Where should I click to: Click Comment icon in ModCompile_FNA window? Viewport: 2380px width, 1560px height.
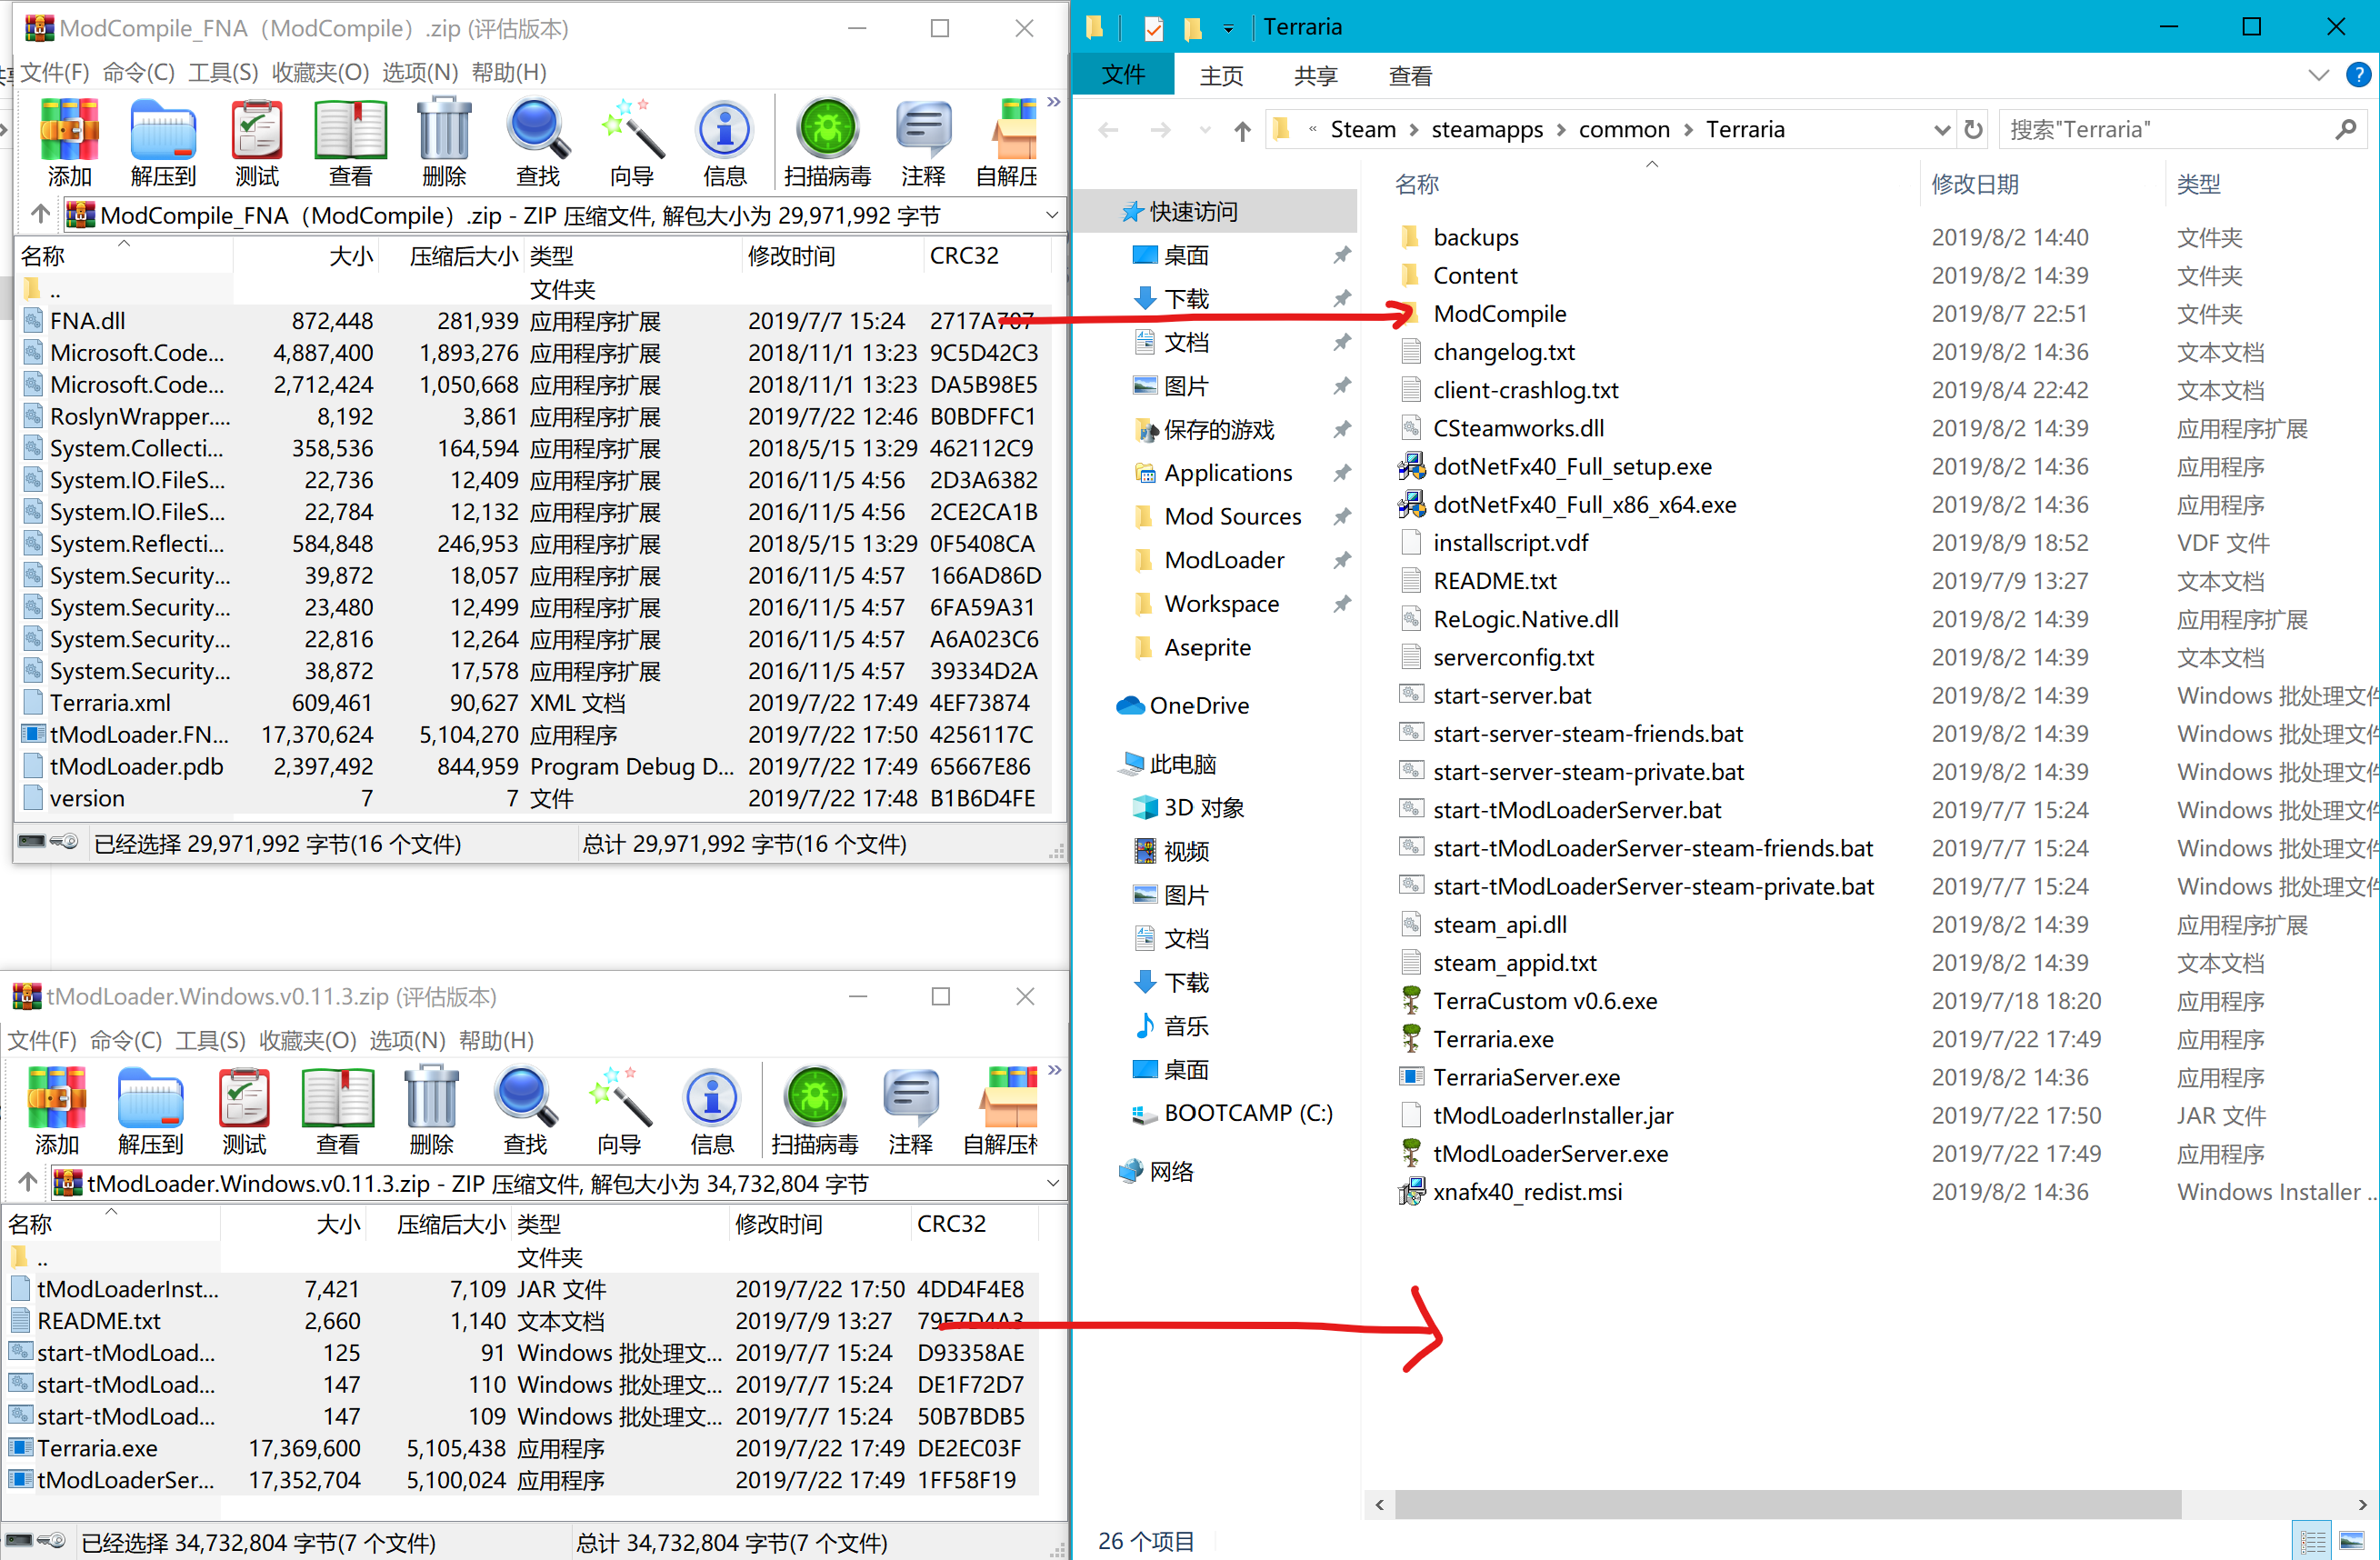coord(923,142)
